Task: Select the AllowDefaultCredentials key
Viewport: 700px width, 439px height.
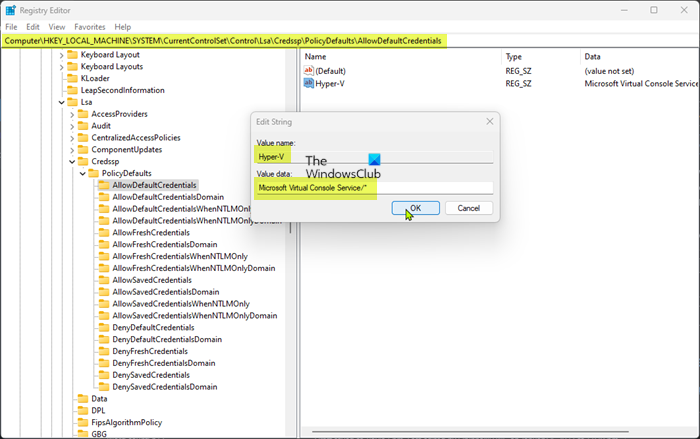Action: click(154, 185)
